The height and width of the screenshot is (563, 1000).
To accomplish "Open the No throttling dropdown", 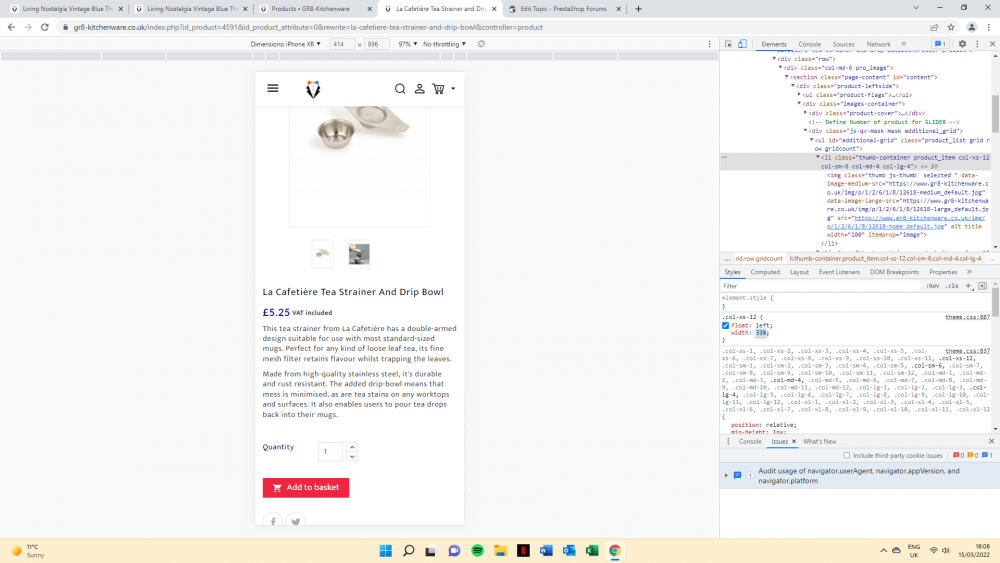I will 445,44.
